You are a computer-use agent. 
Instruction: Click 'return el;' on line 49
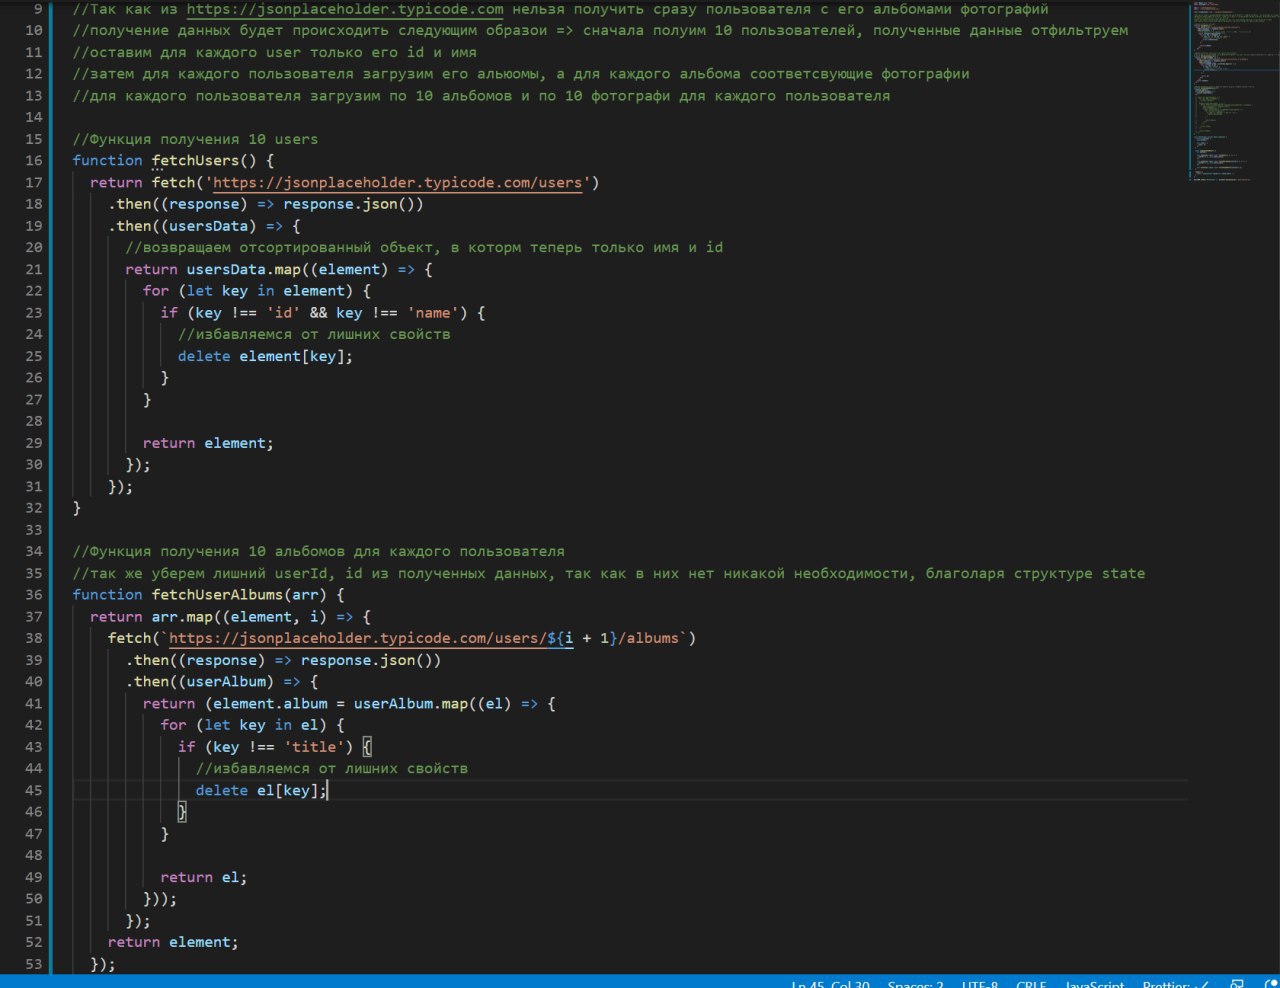(204, 877)
